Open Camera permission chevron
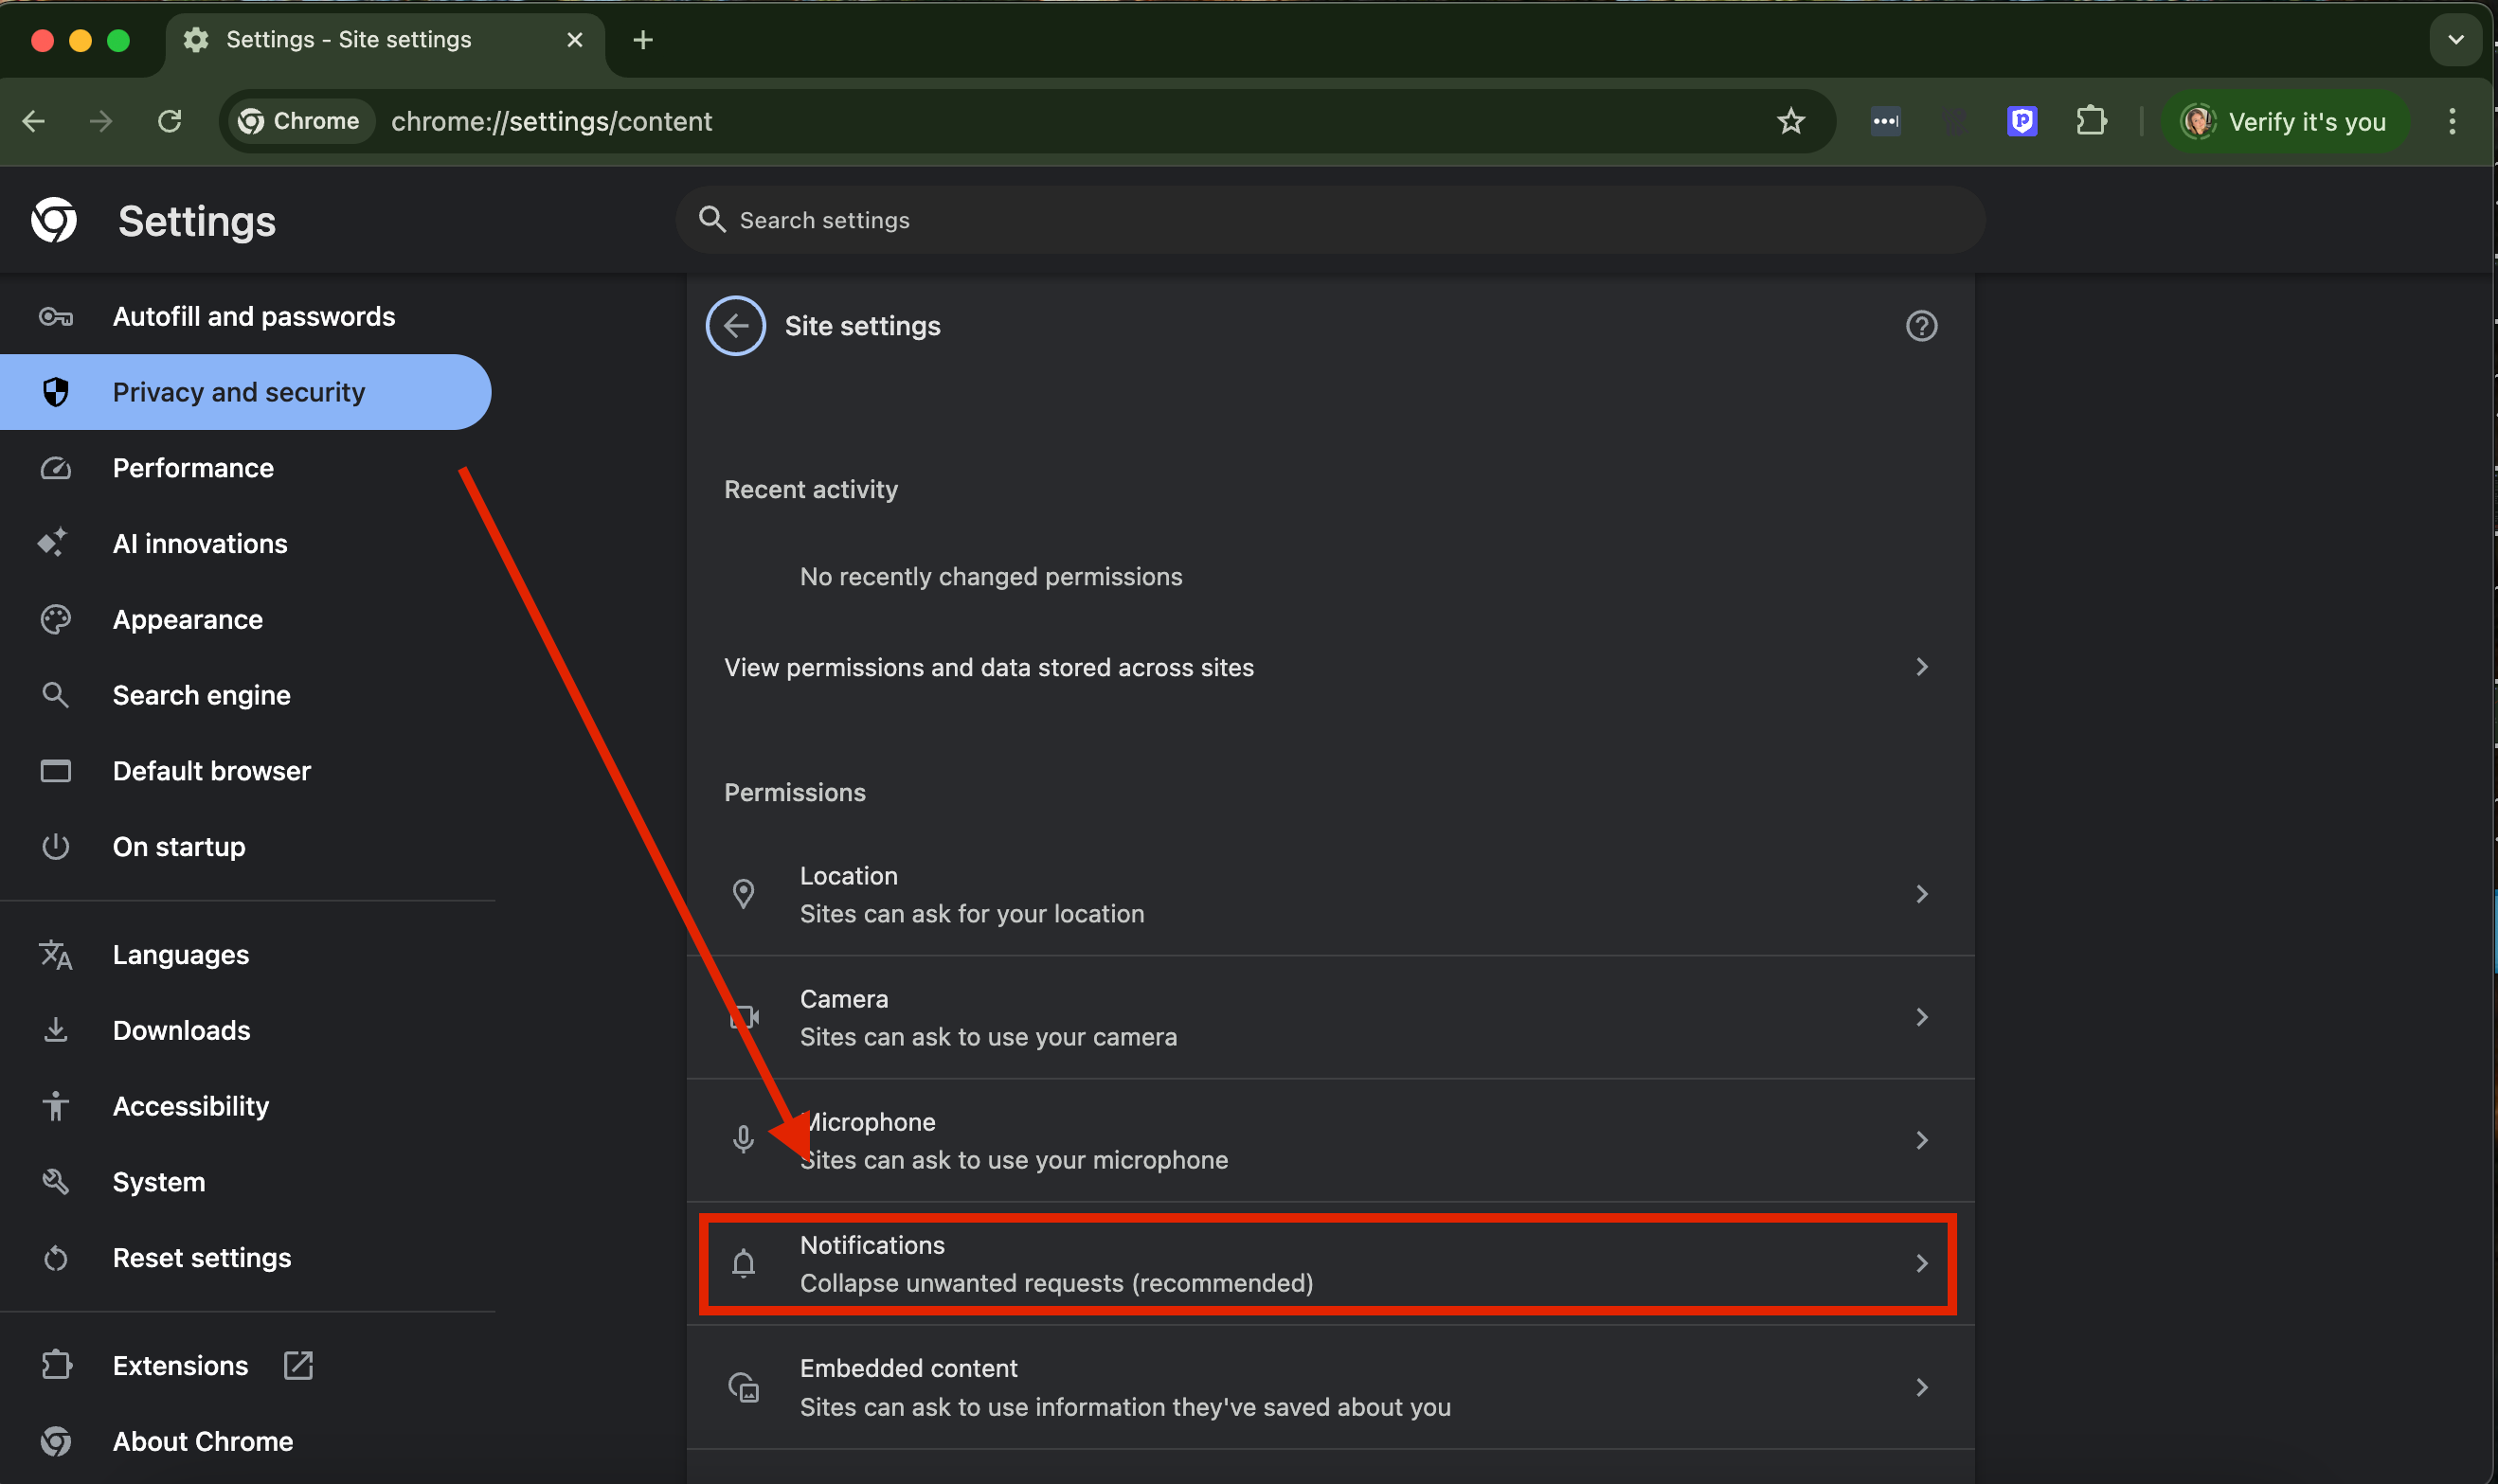The width and height of the screenshot is (2498, 1484). [1921, 1017]
